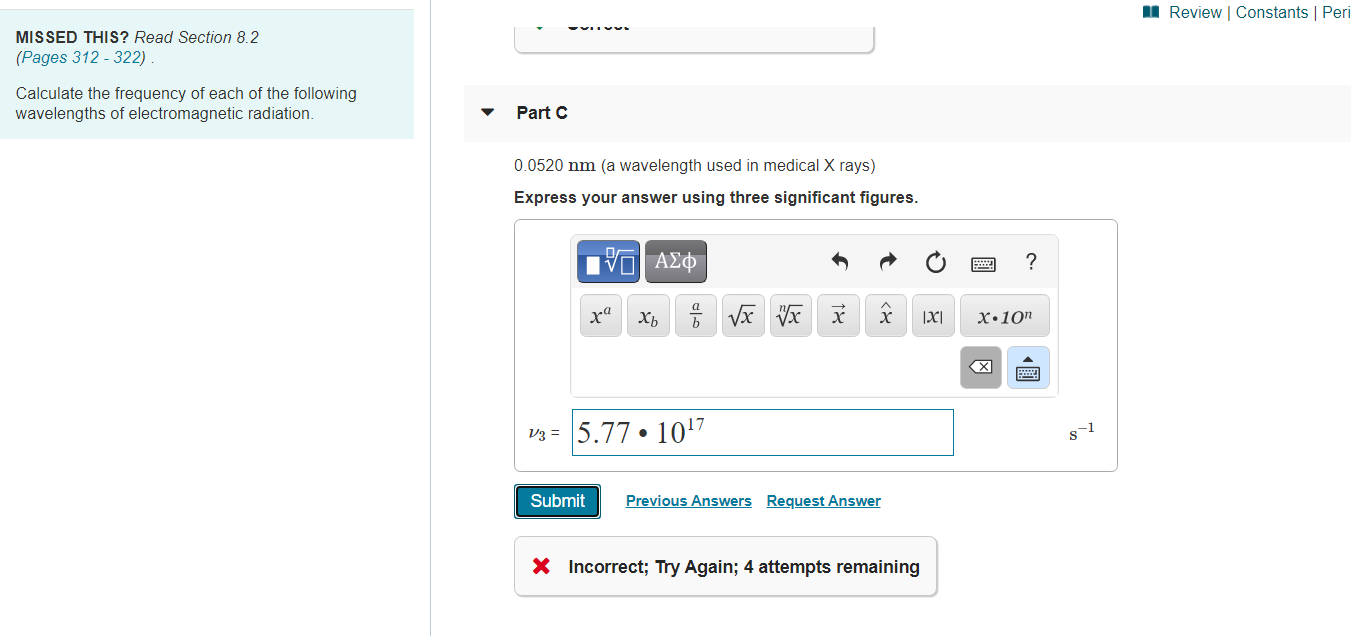Insert a fraction template

695,315
